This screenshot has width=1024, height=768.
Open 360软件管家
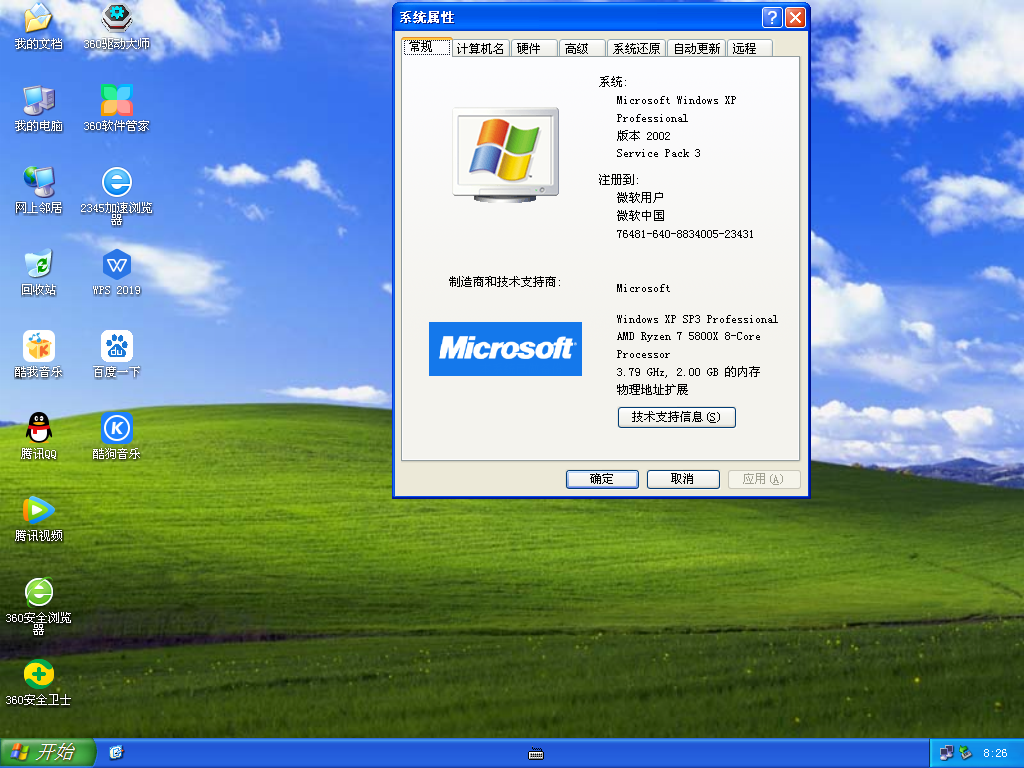[x=116, y=100]
